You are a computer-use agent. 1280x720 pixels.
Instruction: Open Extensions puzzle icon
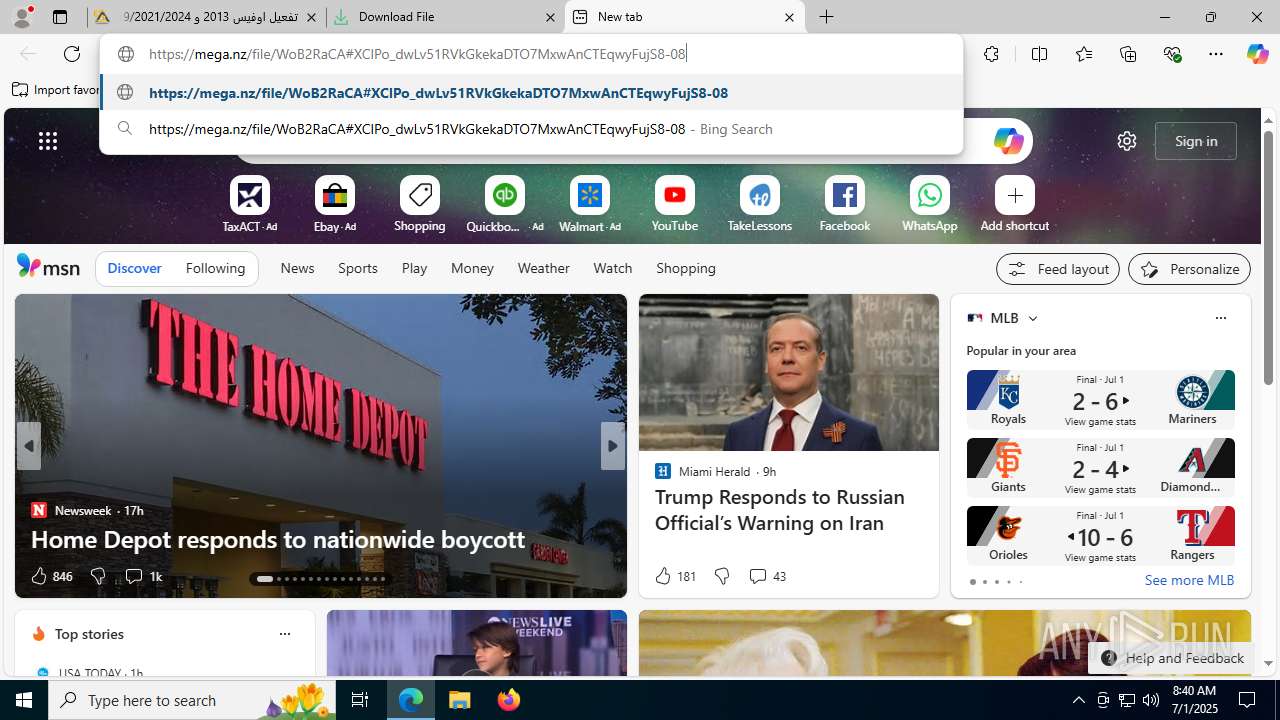click(x=991, y=54)
